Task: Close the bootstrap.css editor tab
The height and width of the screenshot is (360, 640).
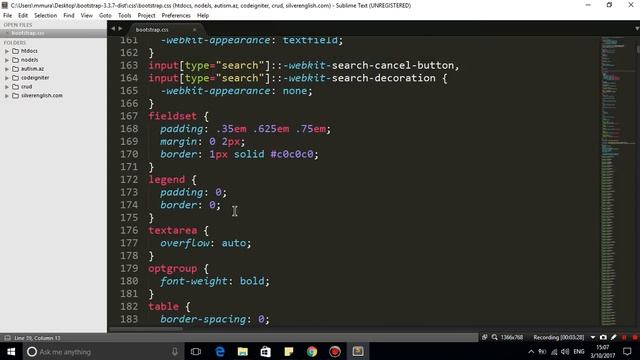Action: coord(195,30)
